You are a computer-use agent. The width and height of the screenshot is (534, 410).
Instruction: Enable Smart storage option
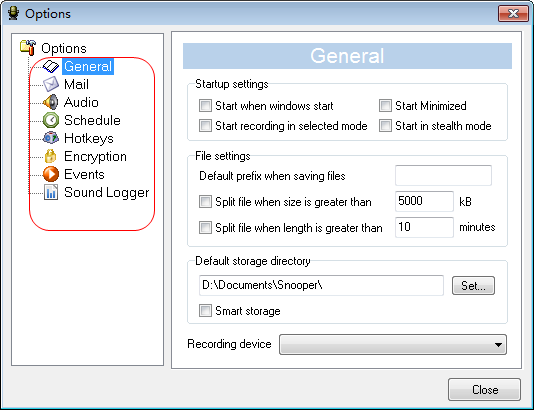tap(205, 311)
